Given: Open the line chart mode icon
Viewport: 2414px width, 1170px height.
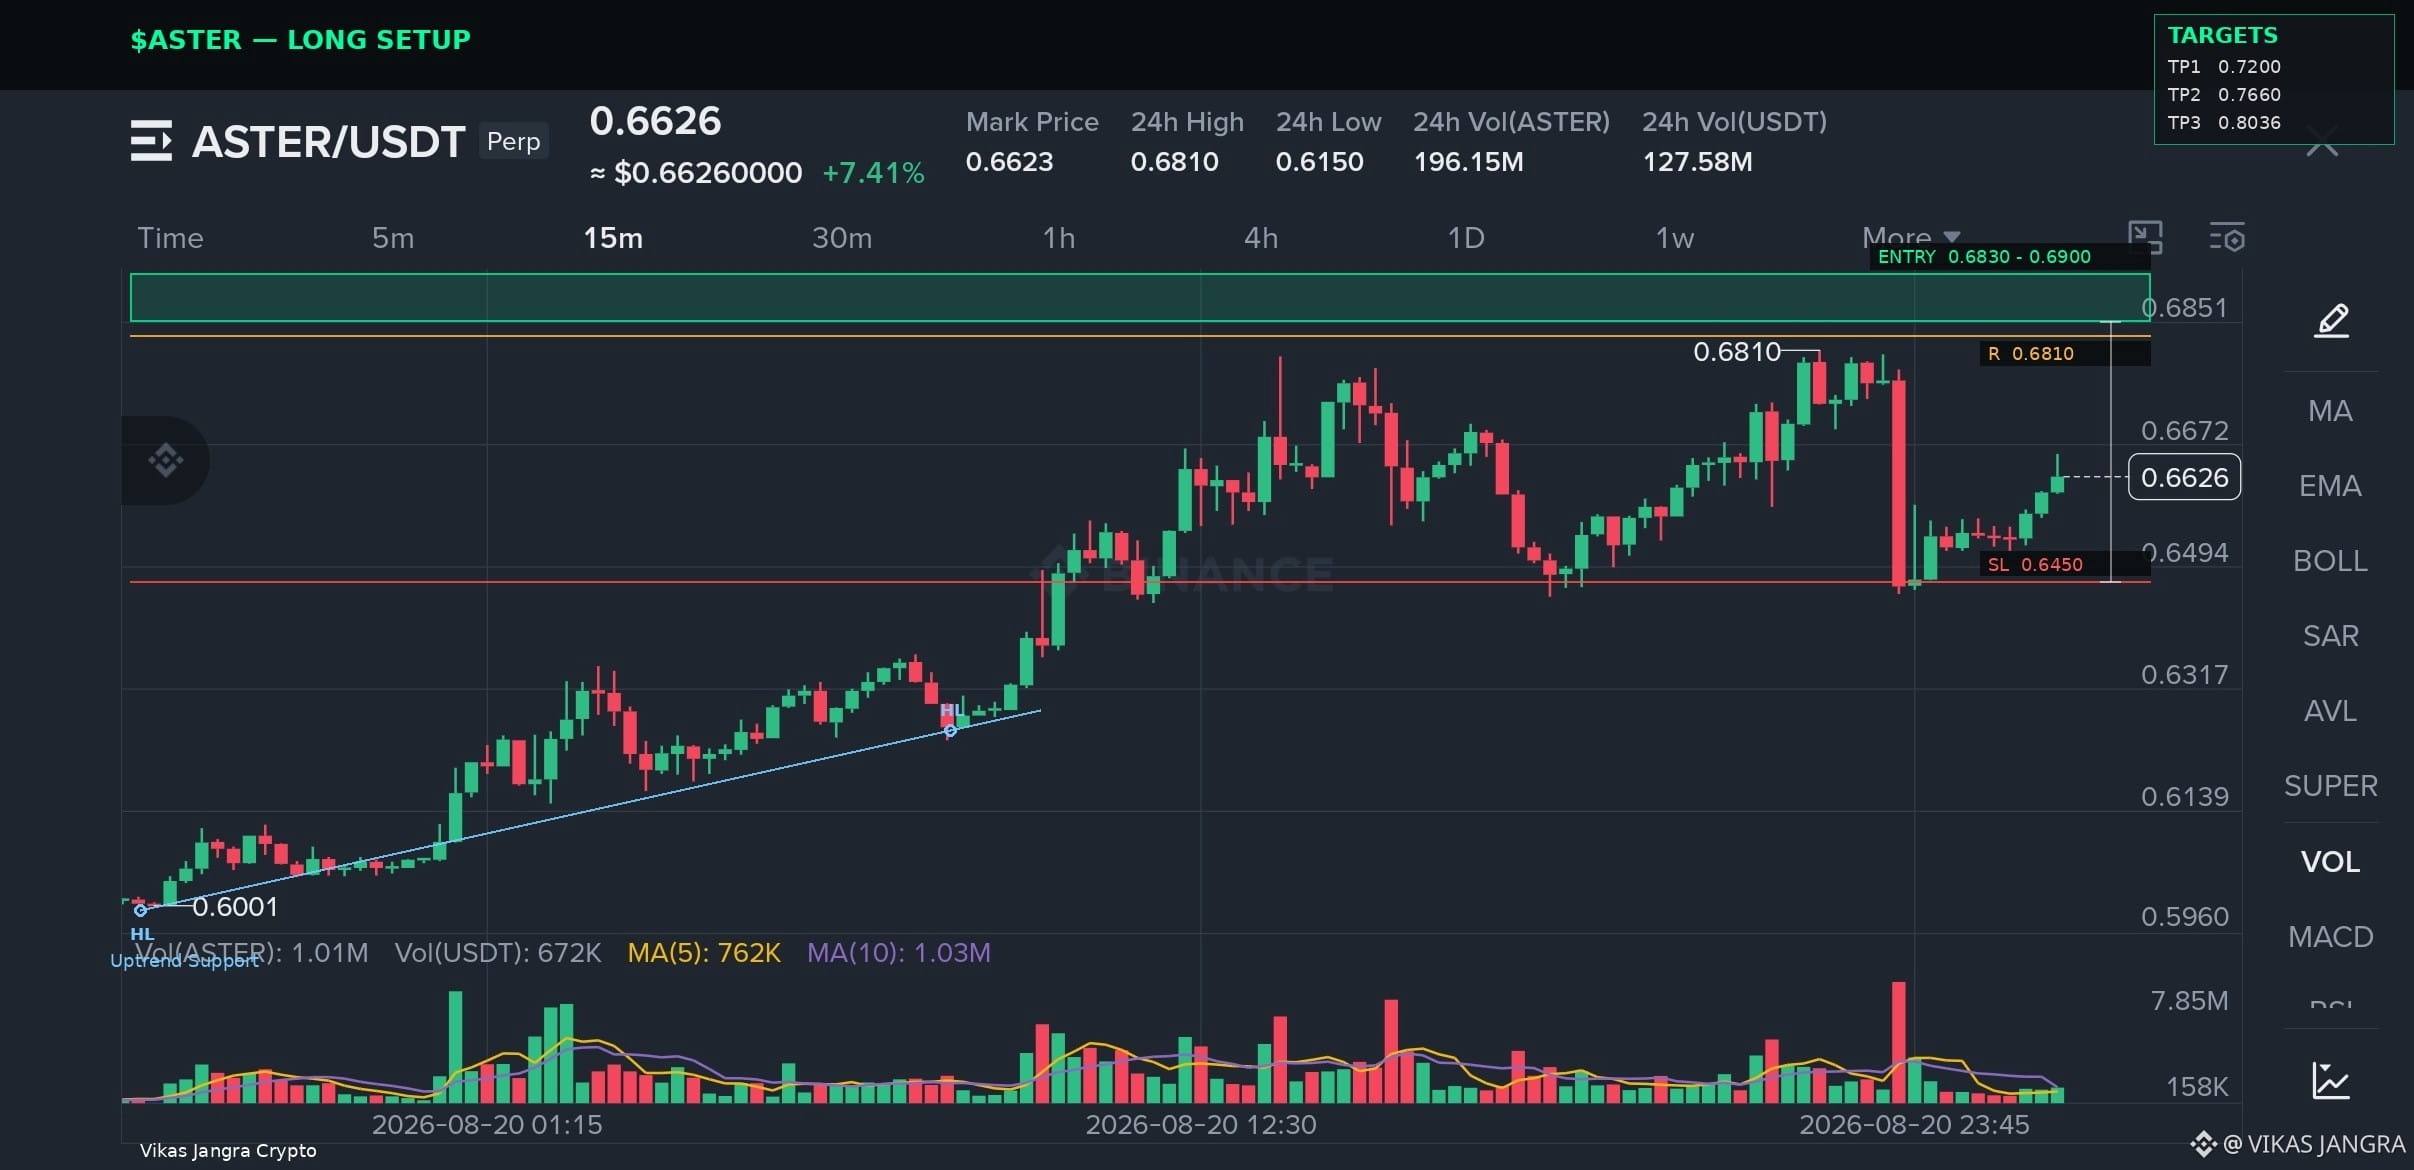Looking at the screenshot, I should tap(2330, 1080).
